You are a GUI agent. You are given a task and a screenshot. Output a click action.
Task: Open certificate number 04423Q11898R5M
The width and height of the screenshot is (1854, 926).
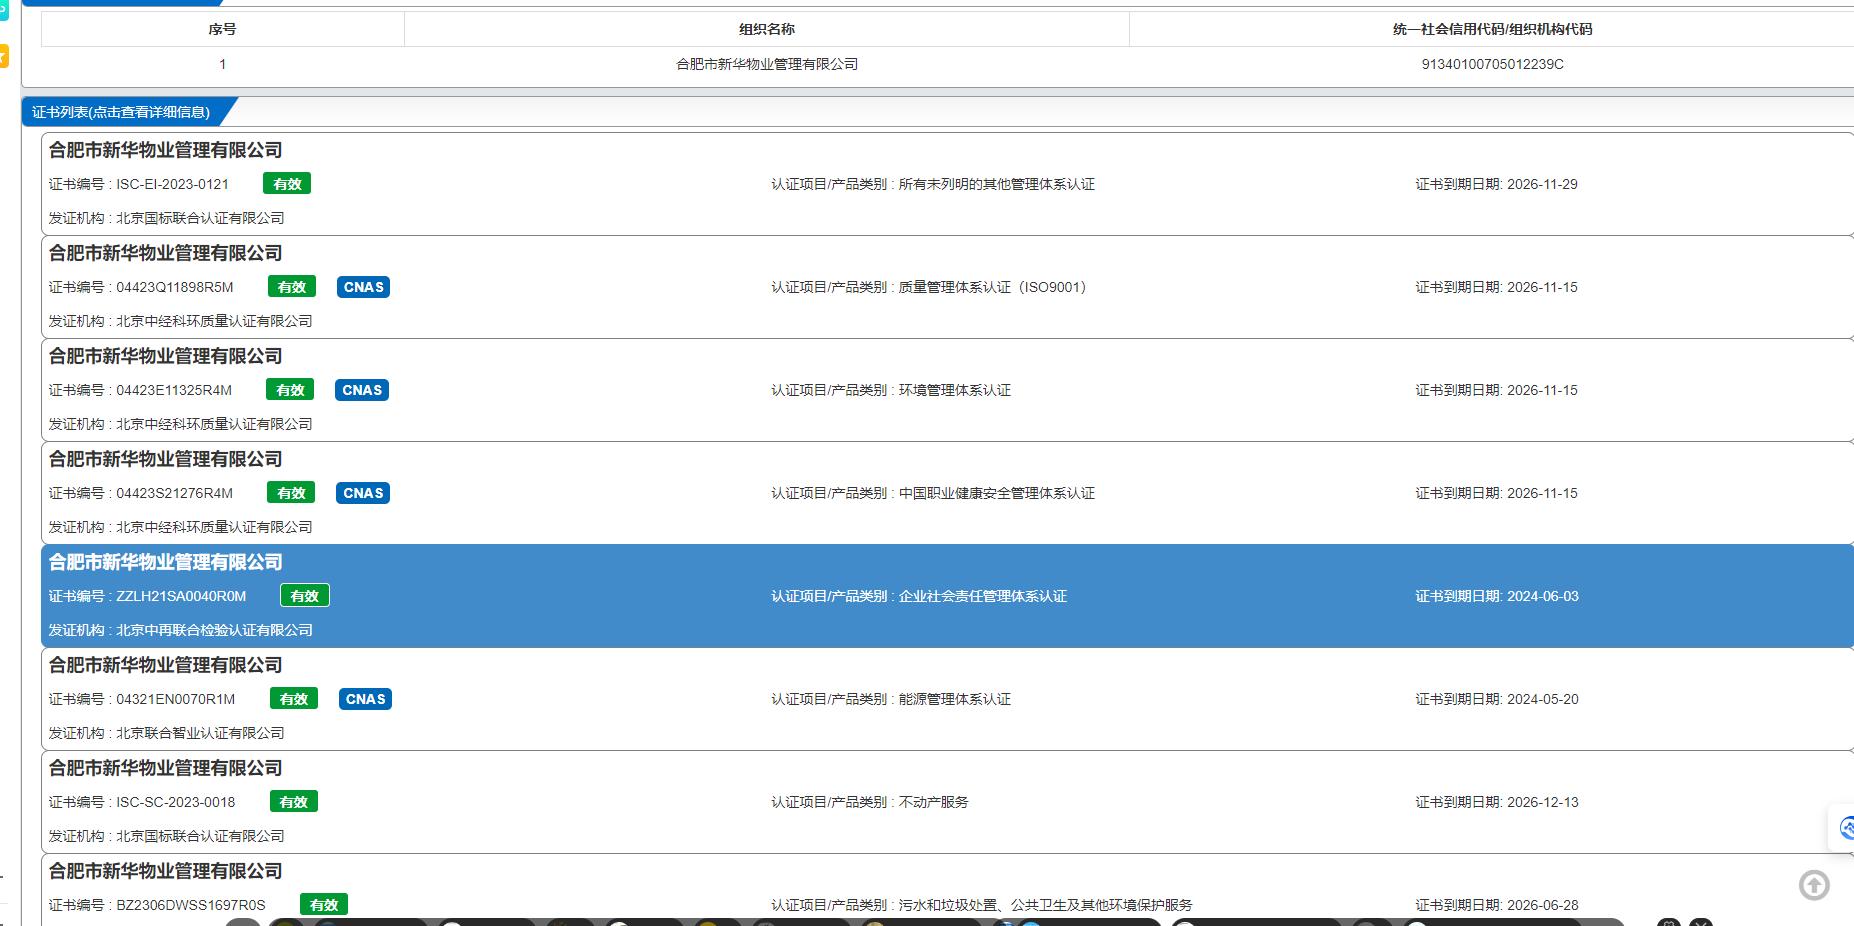(175, 287)
